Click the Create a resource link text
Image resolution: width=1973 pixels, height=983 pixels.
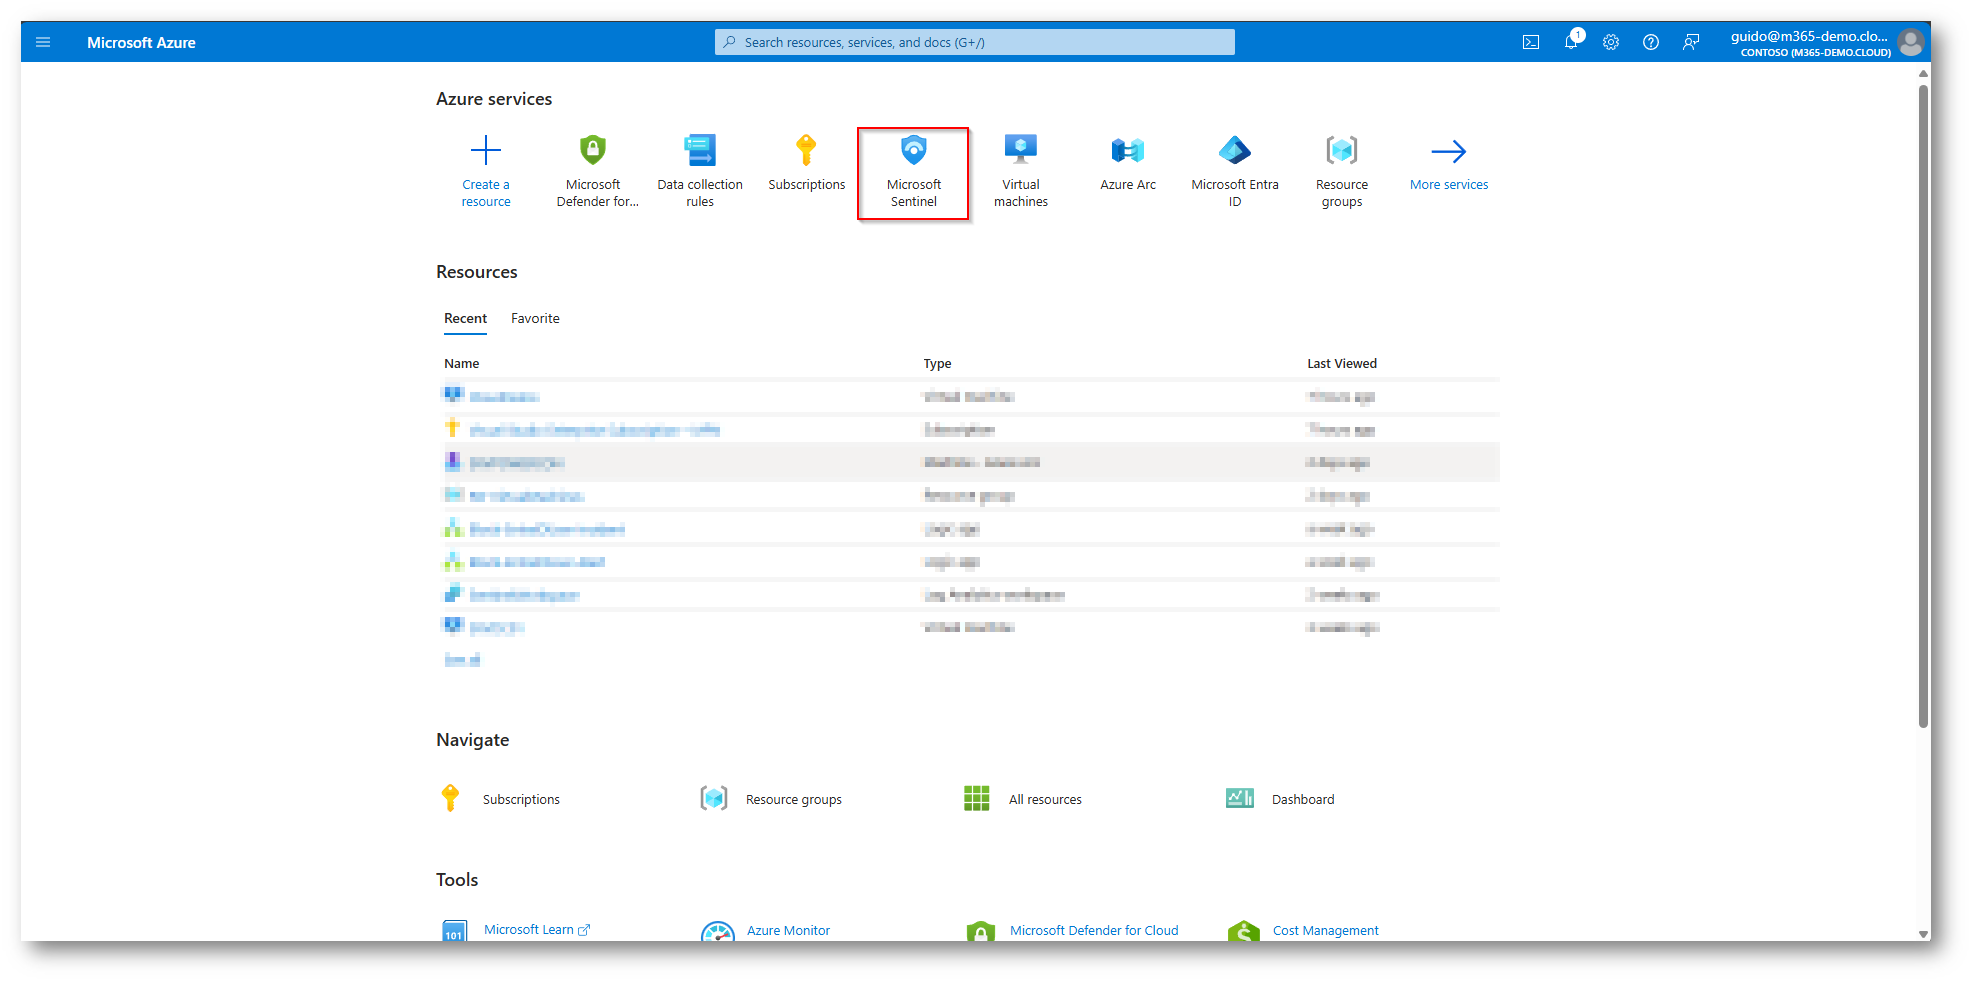(486, 193)
